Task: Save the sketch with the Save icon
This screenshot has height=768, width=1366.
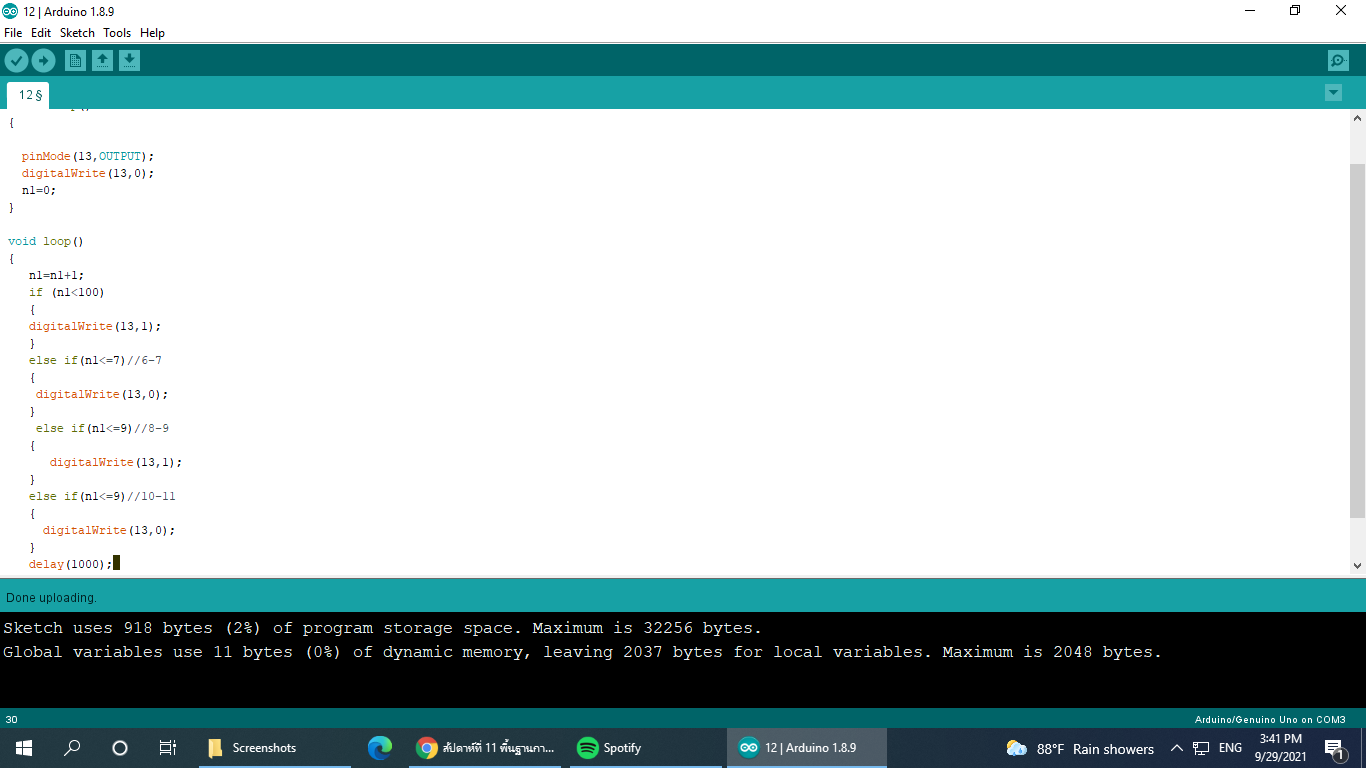Action: [x=129, y=61]
